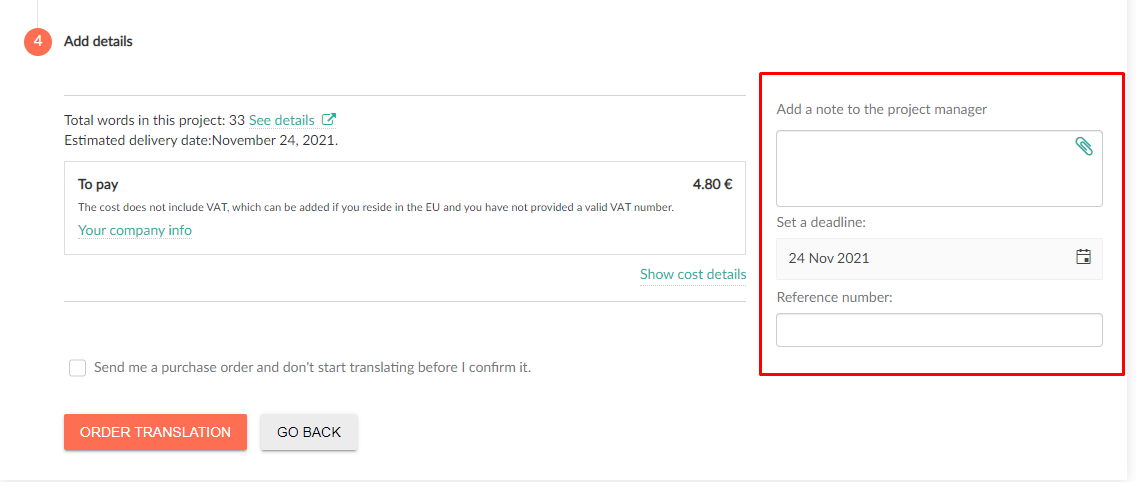Click the Add details step heading
This screenshot has width=1136, height=488.
pos(99,41)
